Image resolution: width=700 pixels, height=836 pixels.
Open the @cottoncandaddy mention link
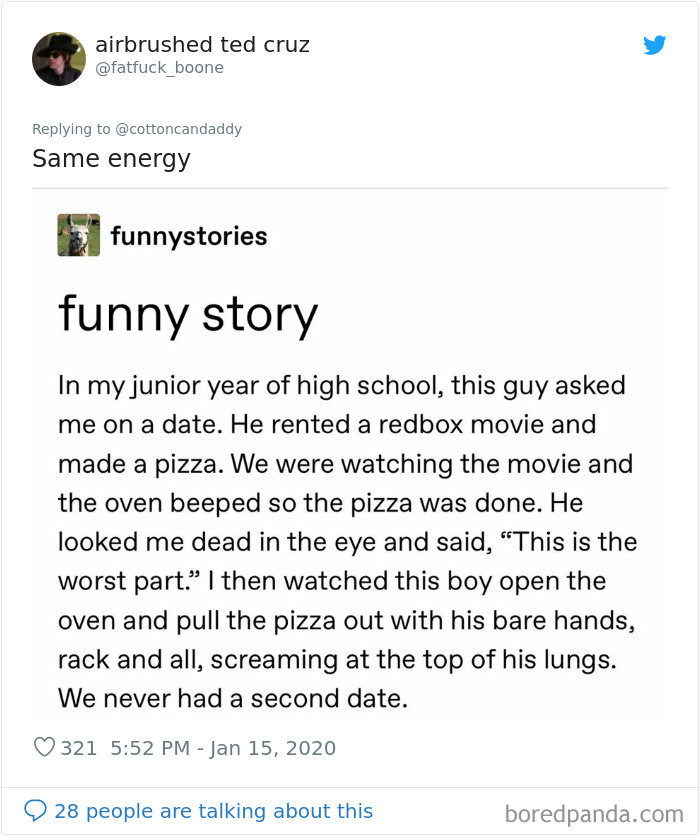click(179, 129)
